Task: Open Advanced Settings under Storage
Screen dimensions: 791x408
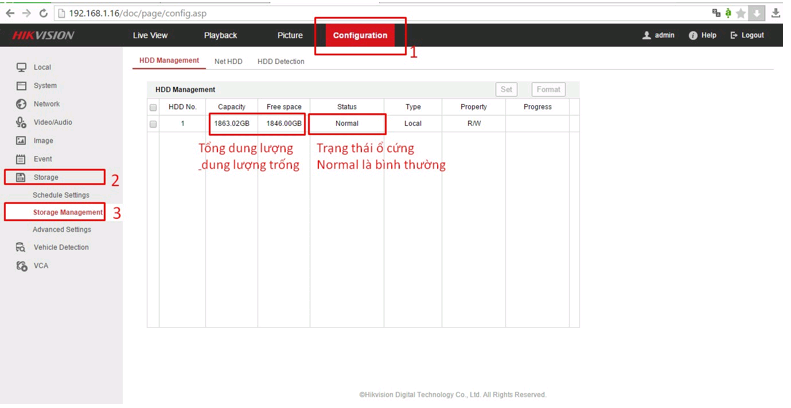Action: pos(62,230)
